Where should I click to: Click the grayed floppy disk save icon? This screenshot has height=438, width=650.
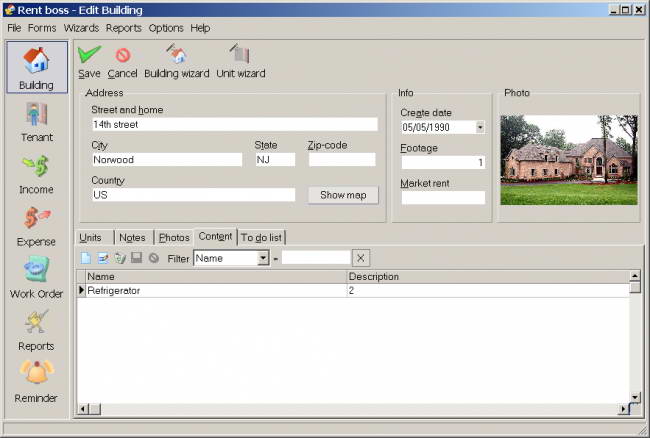coord(136,258)
